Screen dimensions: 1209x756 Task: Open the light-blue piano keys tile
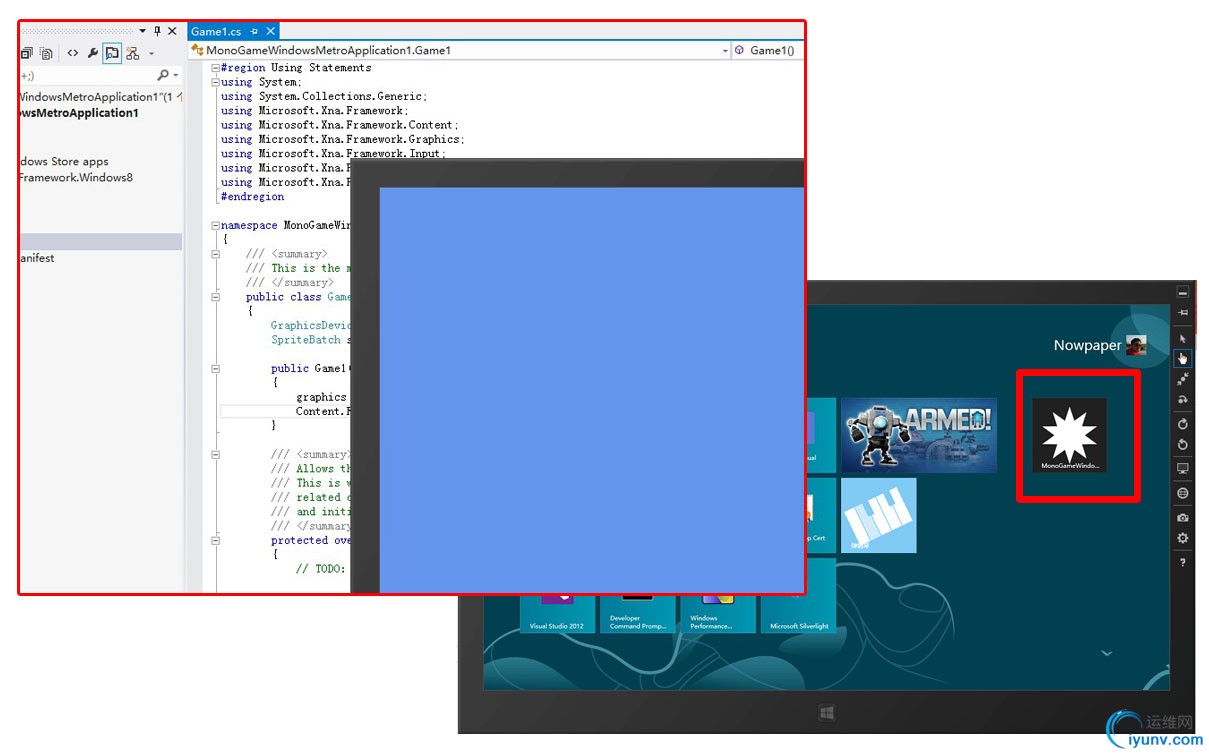coord(878,515)
